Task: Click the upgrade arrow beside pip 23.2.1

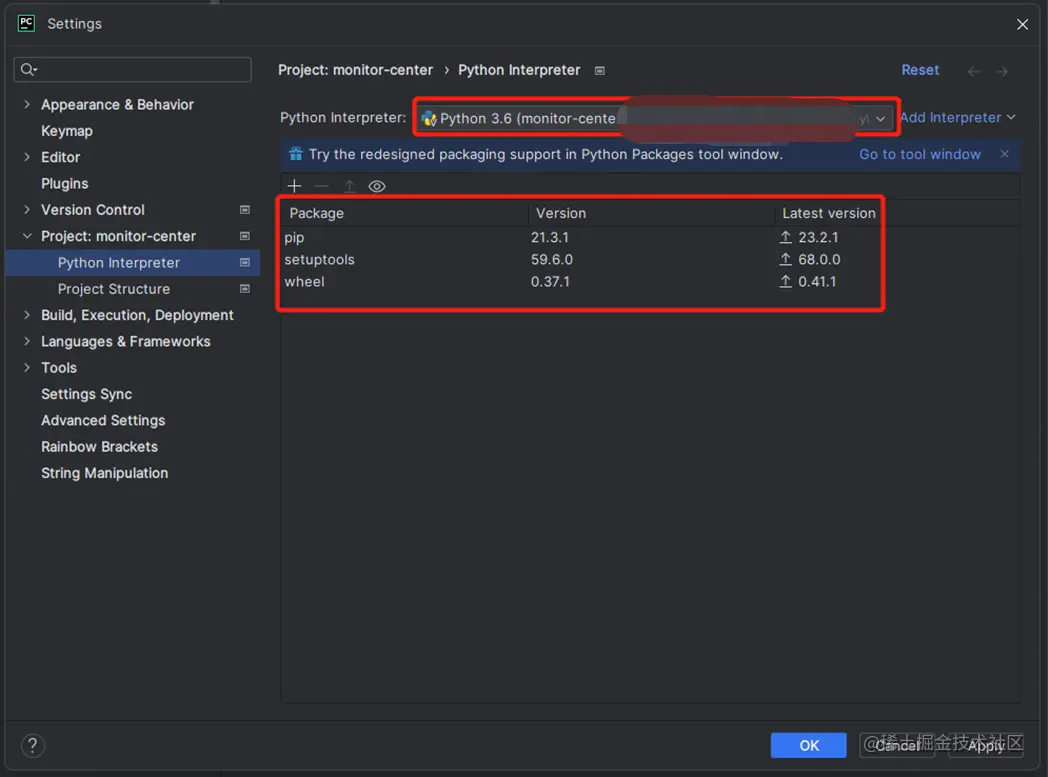Action: click(786, 237)
